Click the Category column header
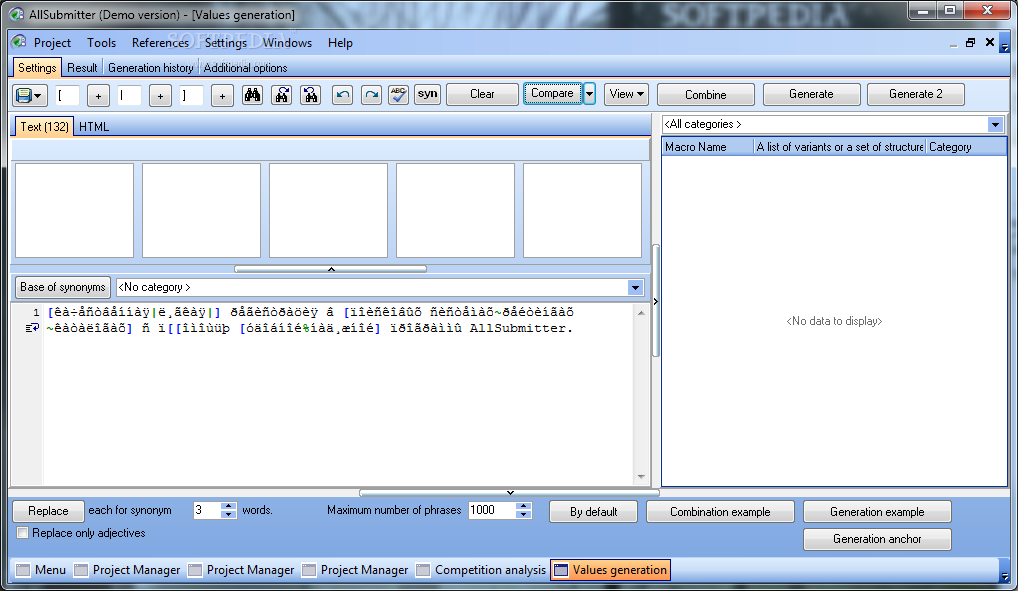This screenshot has width=1018, height=591. click(x=965, y=147)
